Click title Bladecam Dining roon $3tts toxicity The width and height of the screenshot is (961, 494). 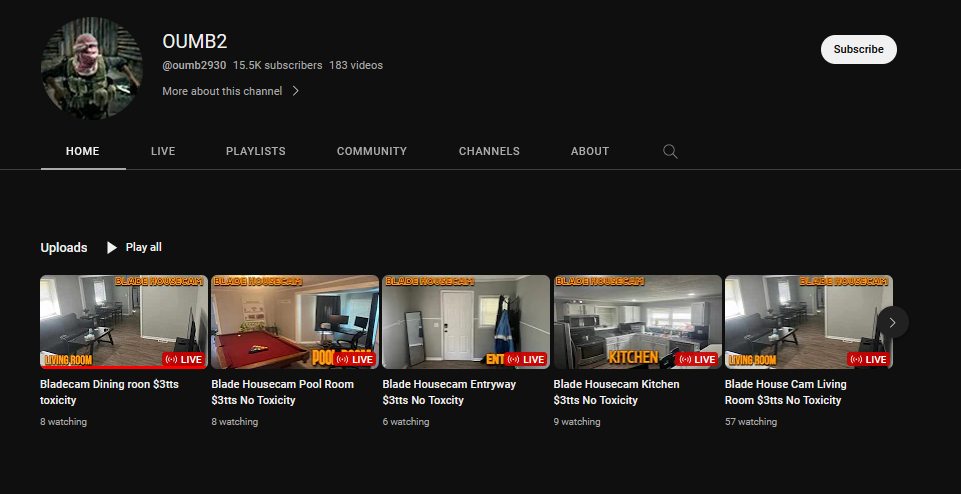coord(109,392)
